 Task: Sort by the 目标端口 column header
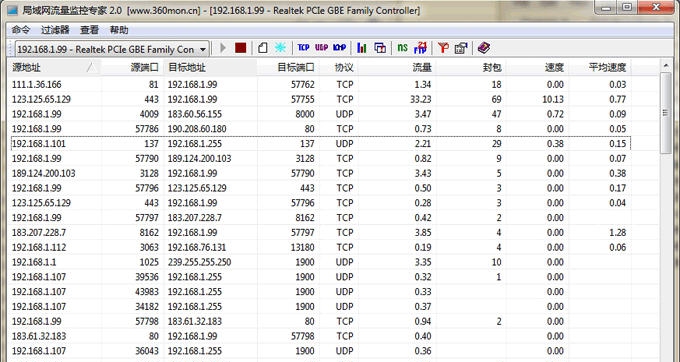pos(288,68)
